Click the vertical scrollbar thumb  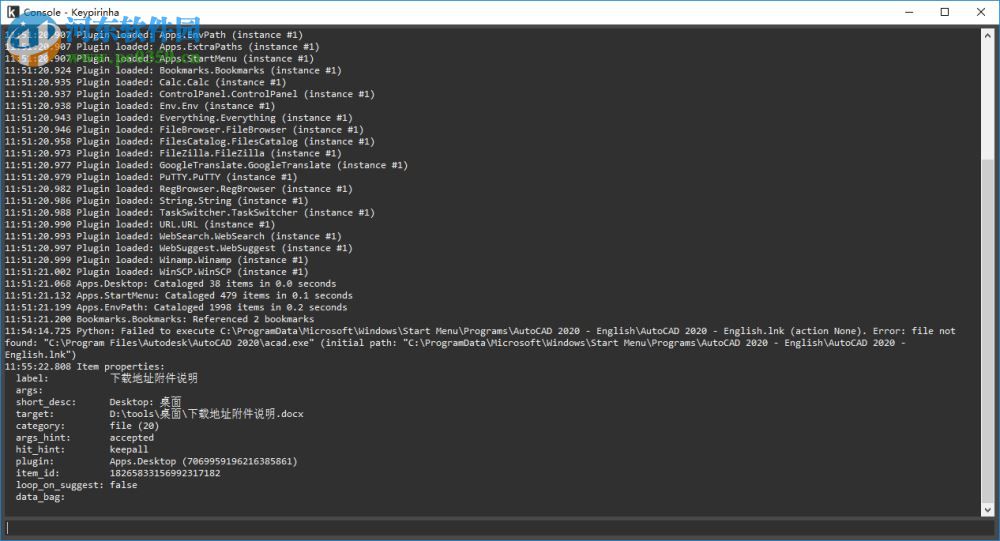coord(987,329)
